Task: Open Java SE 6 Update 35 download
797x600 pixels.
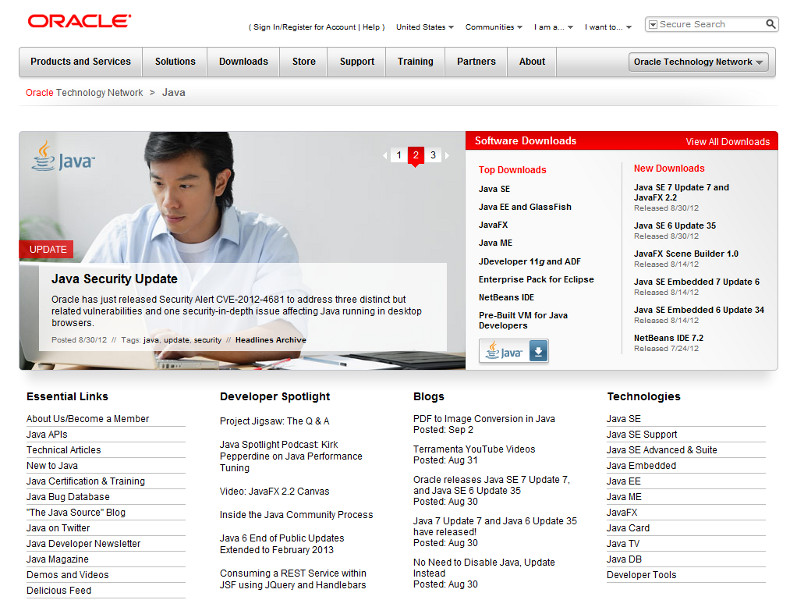Action: pyautogui.click(x=675, y=225)
